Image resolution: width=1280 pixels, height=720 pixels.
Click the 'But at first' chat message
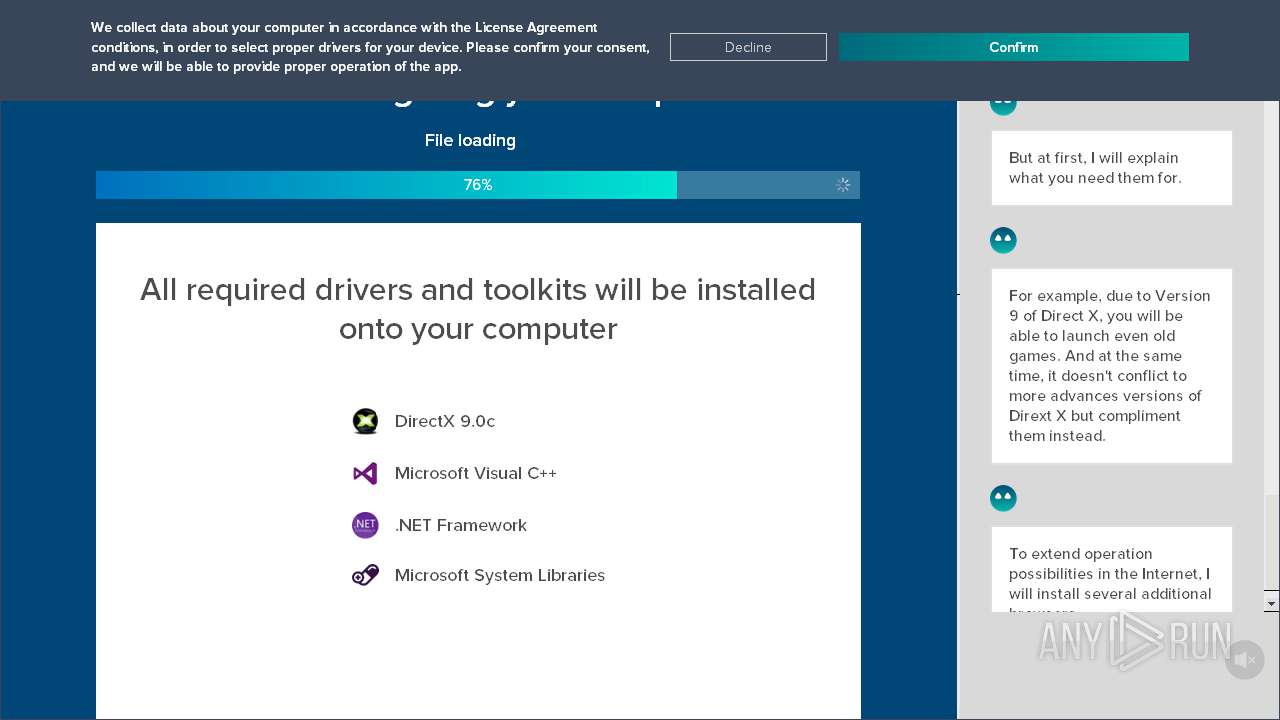[1112, 168]
